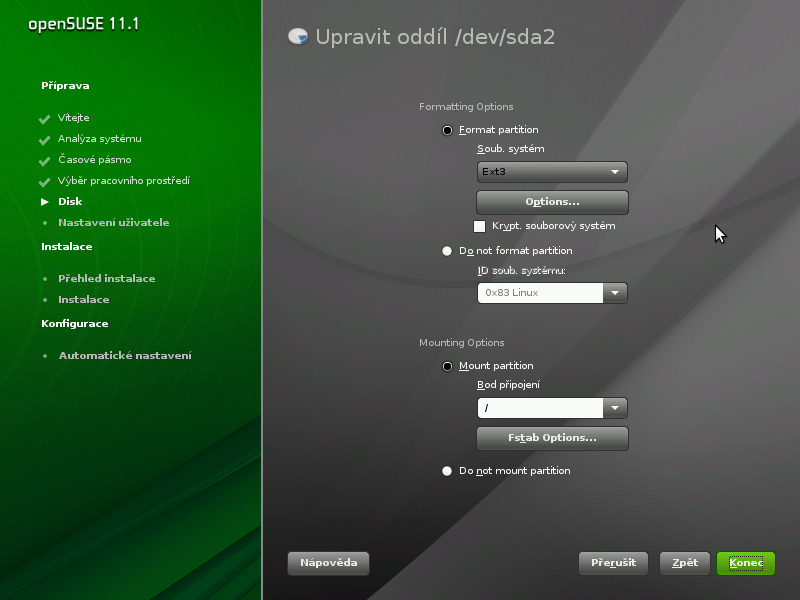Screen dimensions: 800x600
Task: Click the Mounting Options label
Action: [x=462, y=343]
